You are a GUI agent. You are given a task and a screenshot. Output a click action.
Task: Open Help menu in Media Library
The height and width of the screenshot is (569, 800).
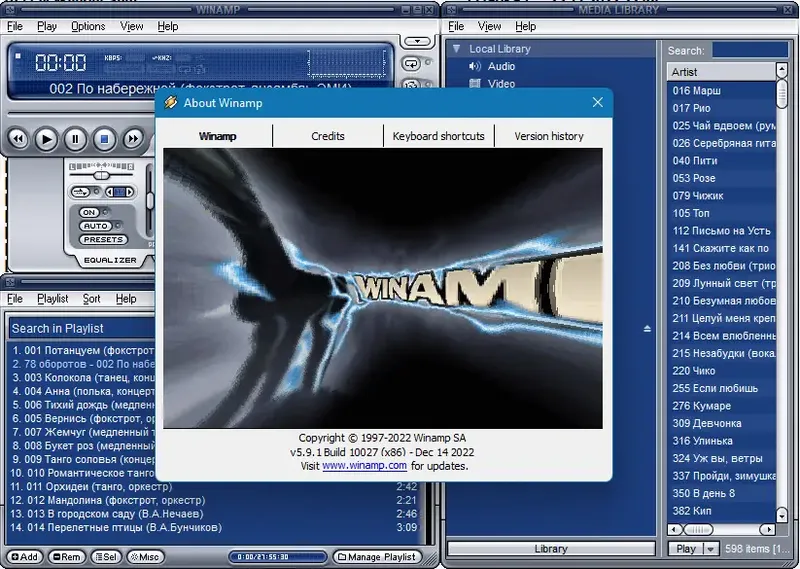(525, 26)
